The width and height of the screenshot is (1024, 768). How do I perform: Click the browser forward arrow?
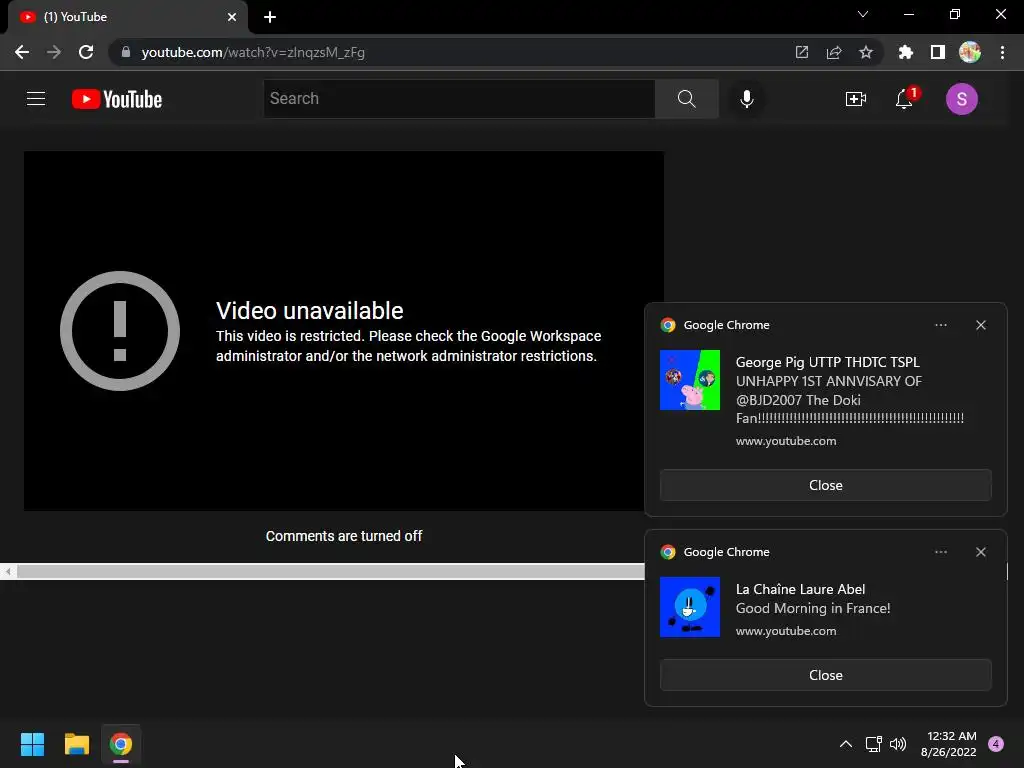[x=54, y=52]
